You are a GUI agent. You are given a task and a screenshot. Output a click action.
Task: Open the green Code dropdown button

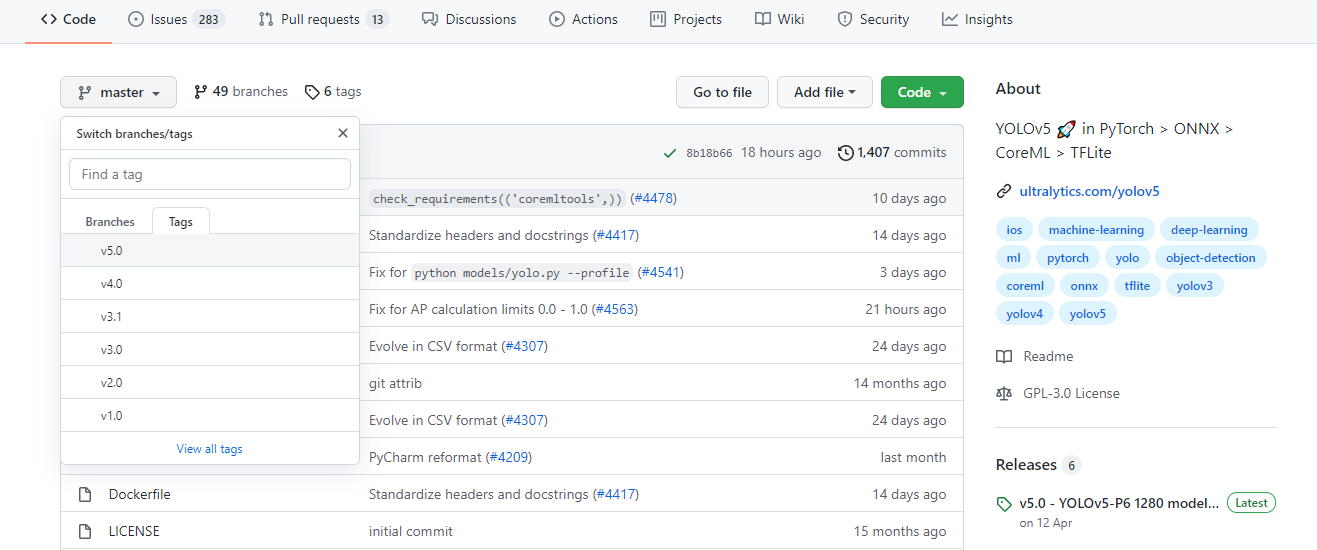[922, 92]
